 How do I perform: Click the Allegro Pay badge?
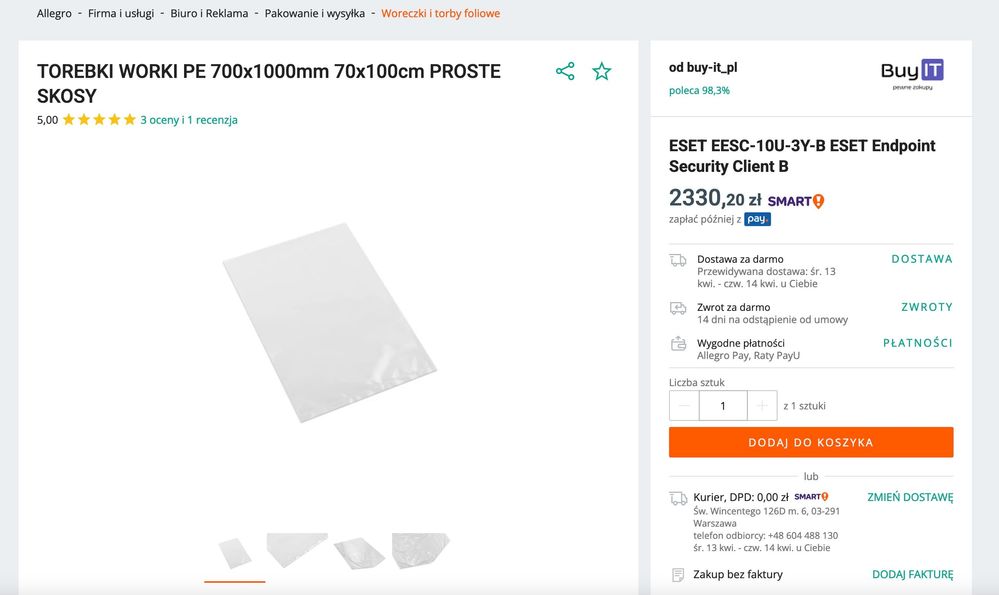click(x=757, y=219)
